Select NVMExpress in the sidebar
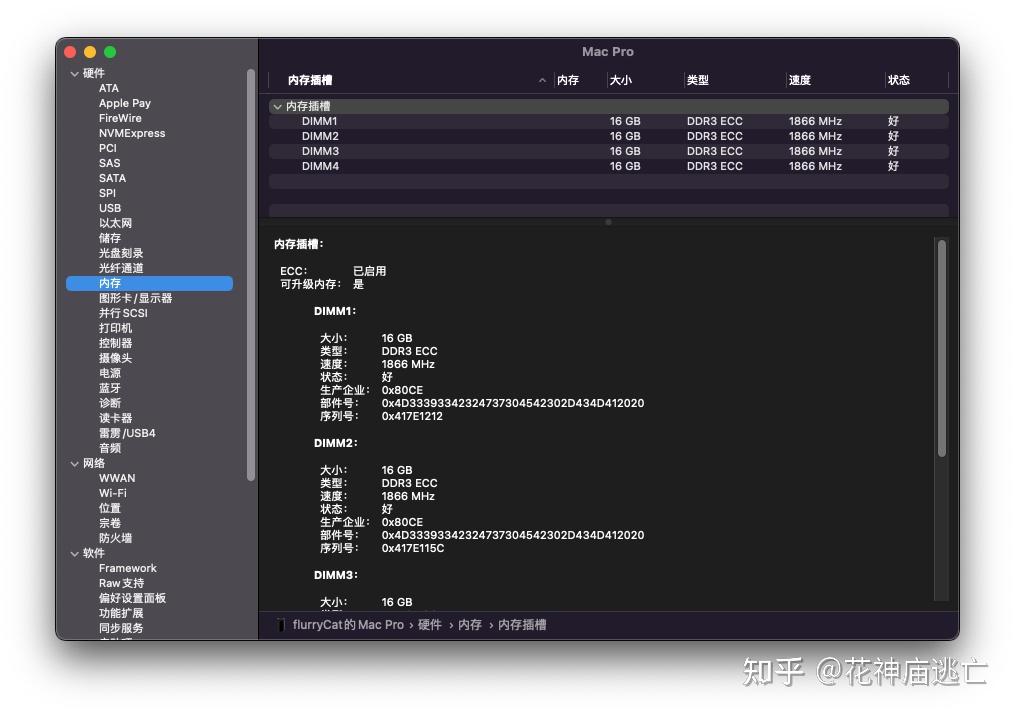1015x714 pixels. coord(132,133)
